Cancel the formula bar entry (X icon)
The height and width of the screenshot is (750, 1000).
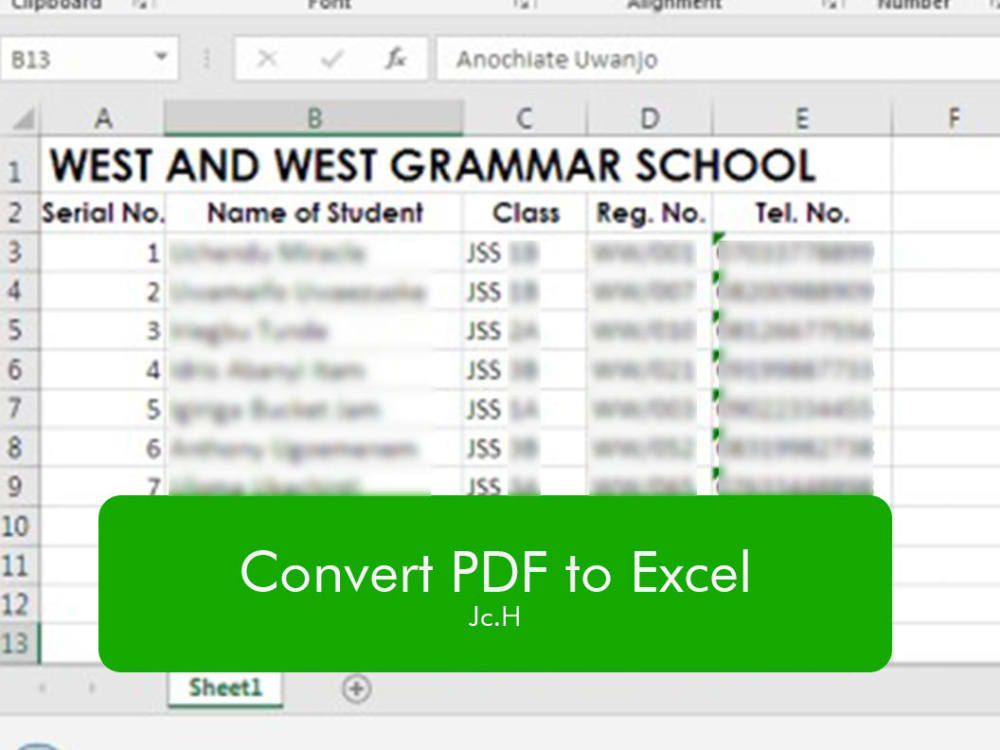267,59
